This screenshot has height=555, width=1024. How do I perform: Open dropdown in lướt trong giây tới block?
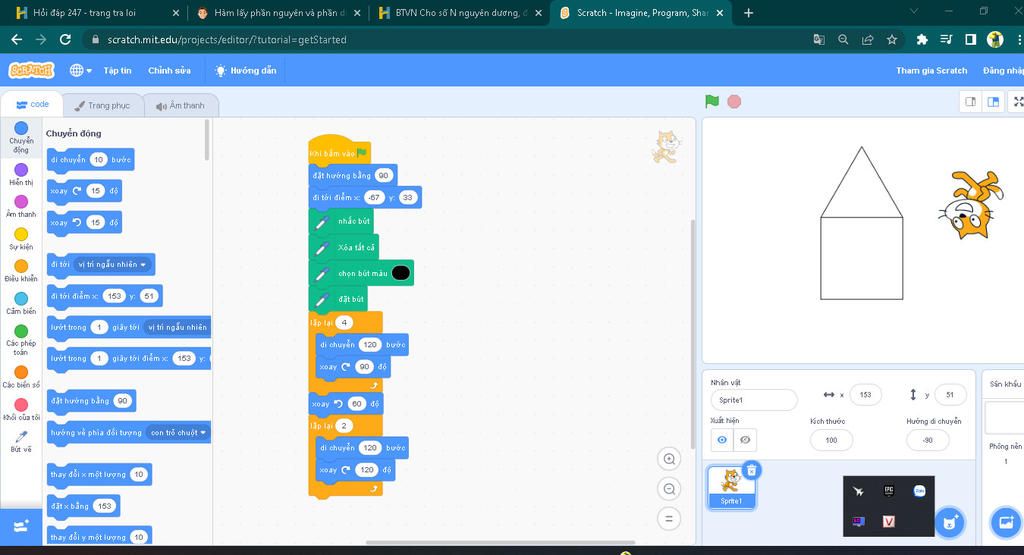point(176,327)
